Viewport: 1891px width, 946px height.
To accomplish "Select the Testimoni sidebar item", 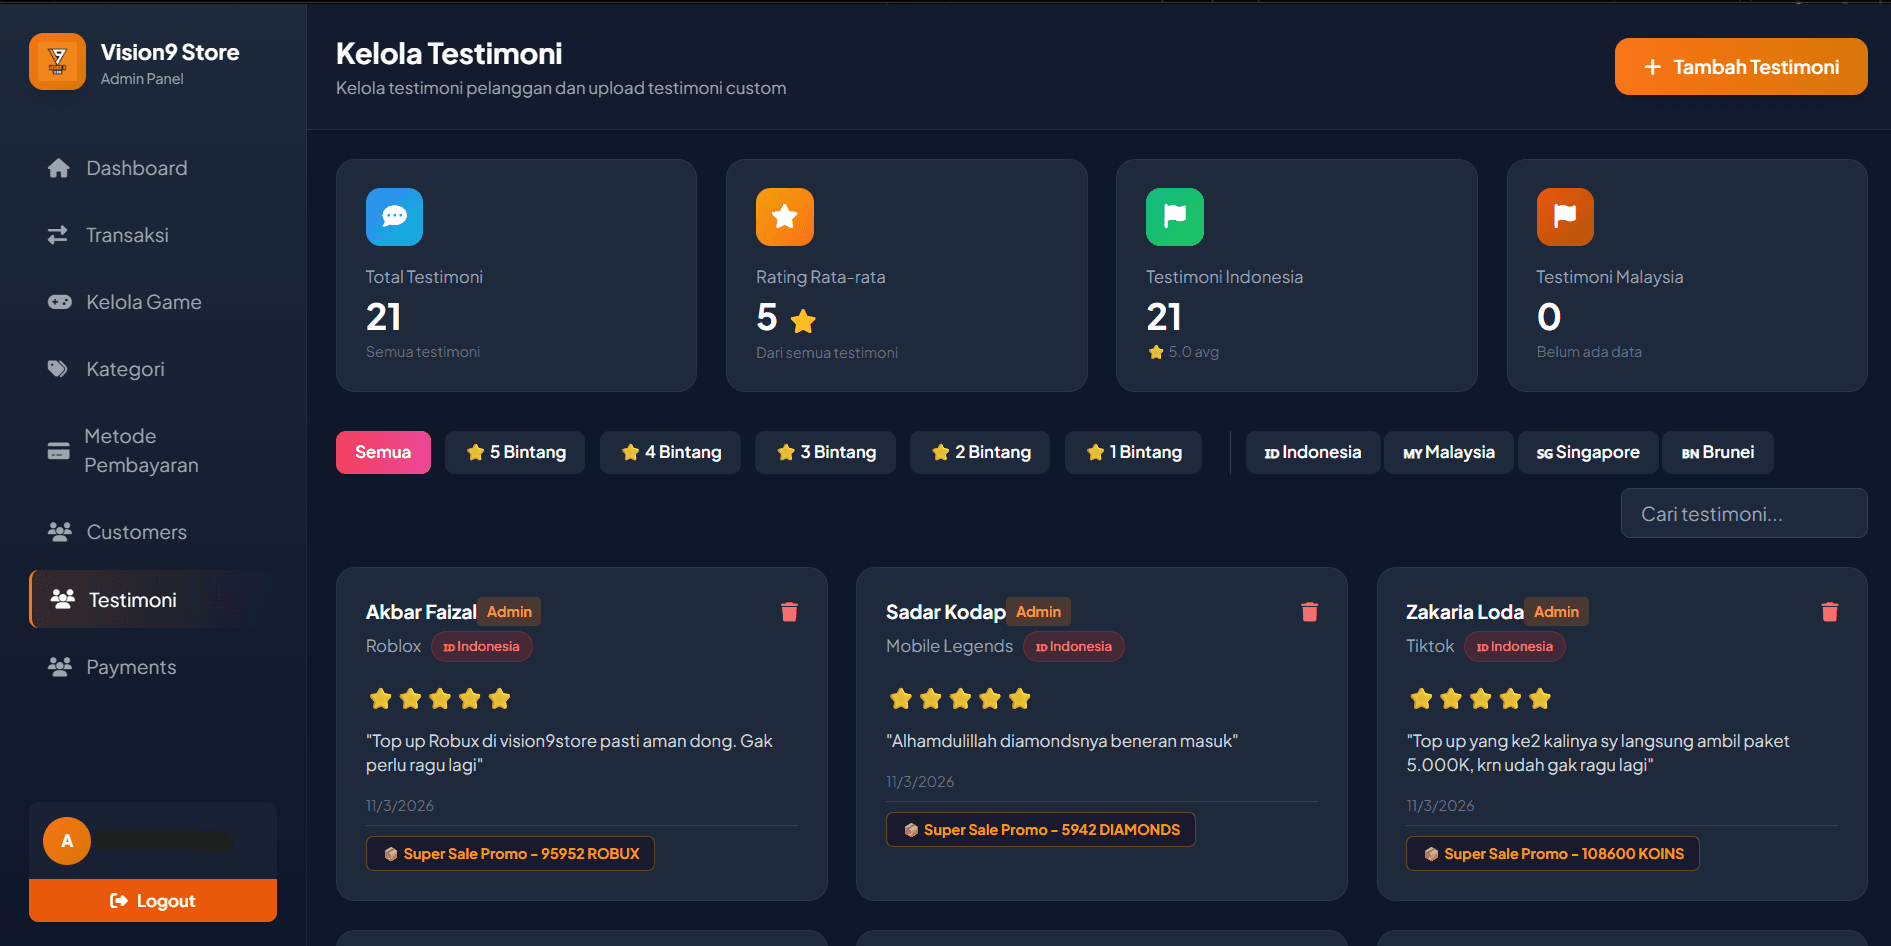I will pos(153,599).
